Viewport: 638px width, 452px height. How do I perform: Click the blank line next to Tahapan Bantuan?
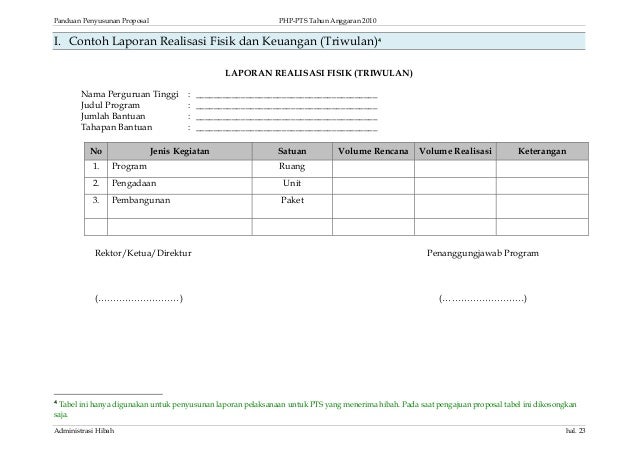pos(287,130)
